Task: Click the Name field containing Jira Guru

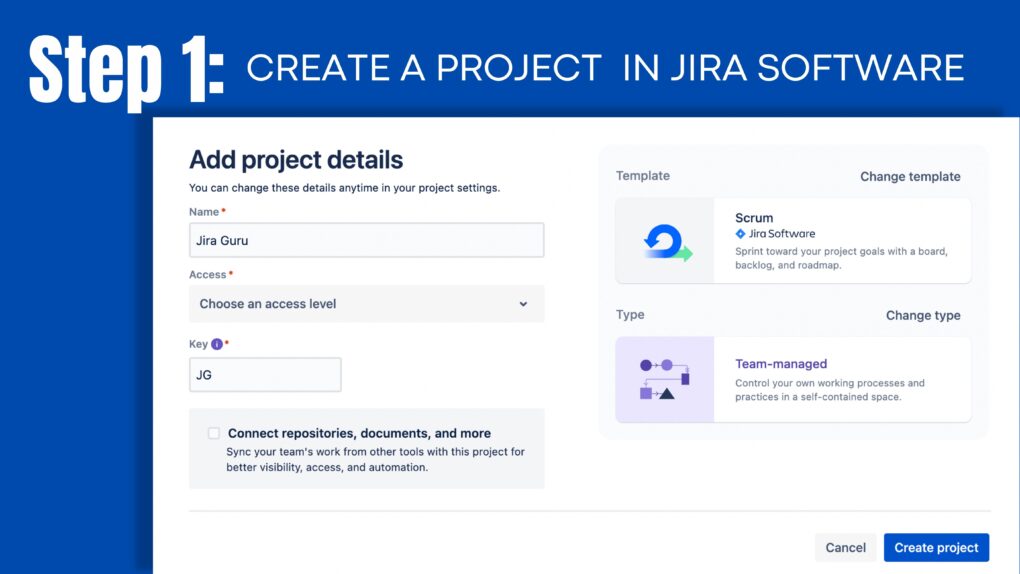Action: click(x=366, y=240)
